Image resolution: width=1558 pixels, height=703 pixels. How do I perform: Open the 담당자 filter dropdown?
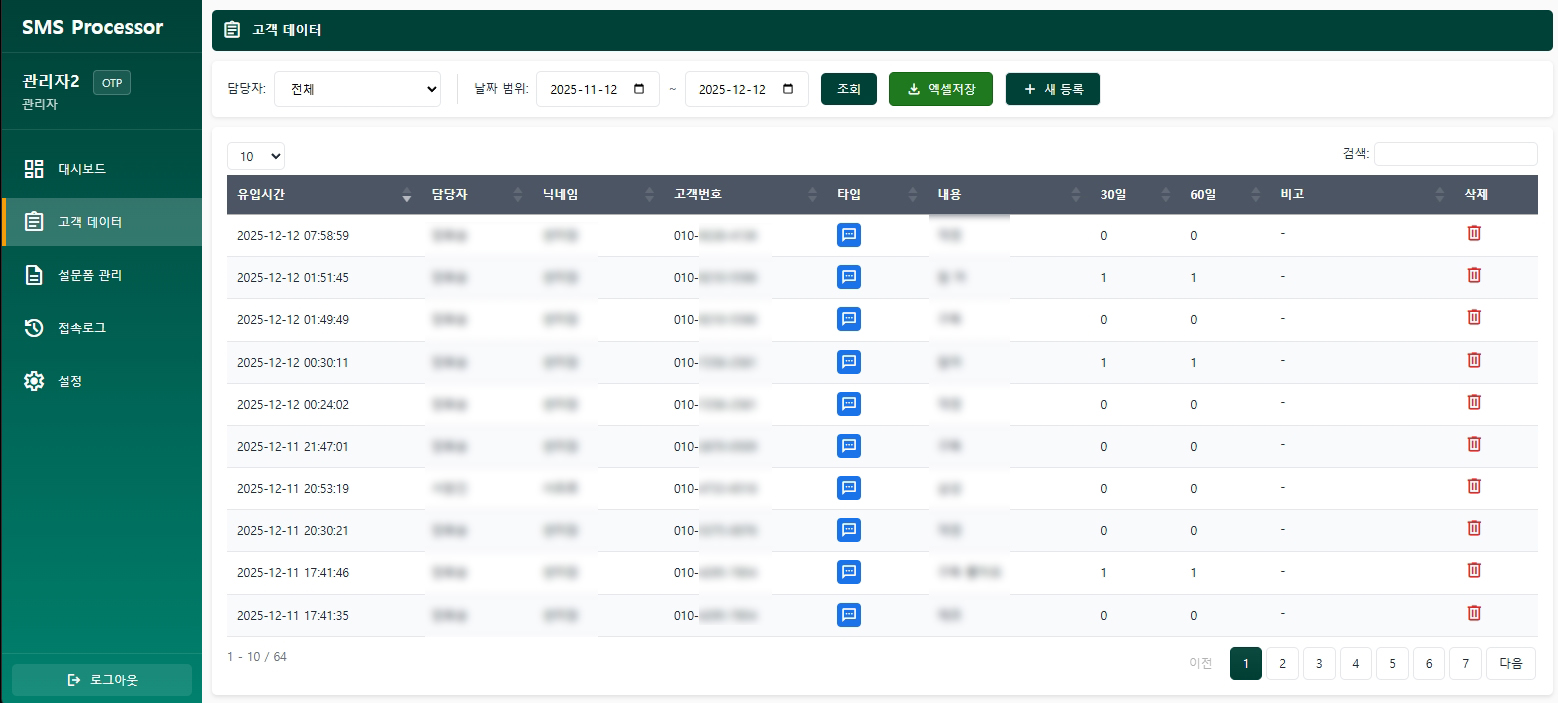355,89
